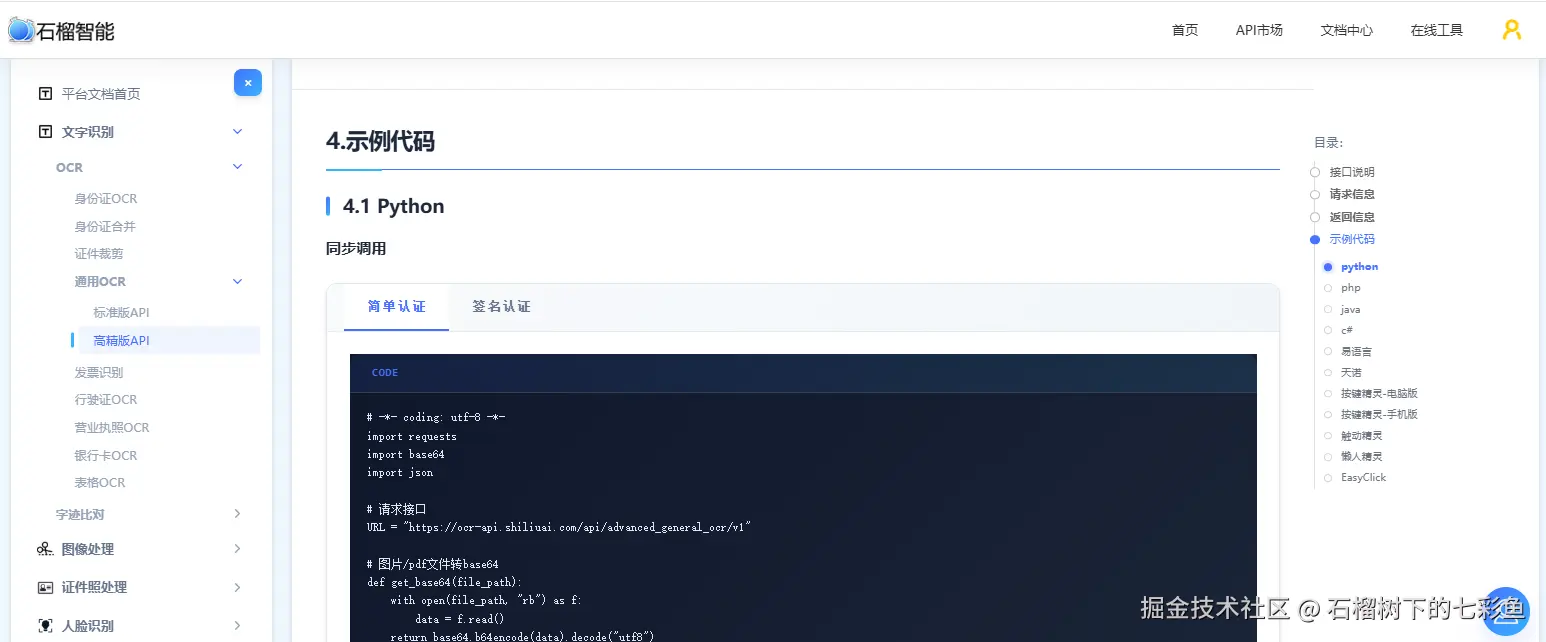
Task: Click the CODE label in code block
Action: (x=385, y=373)
